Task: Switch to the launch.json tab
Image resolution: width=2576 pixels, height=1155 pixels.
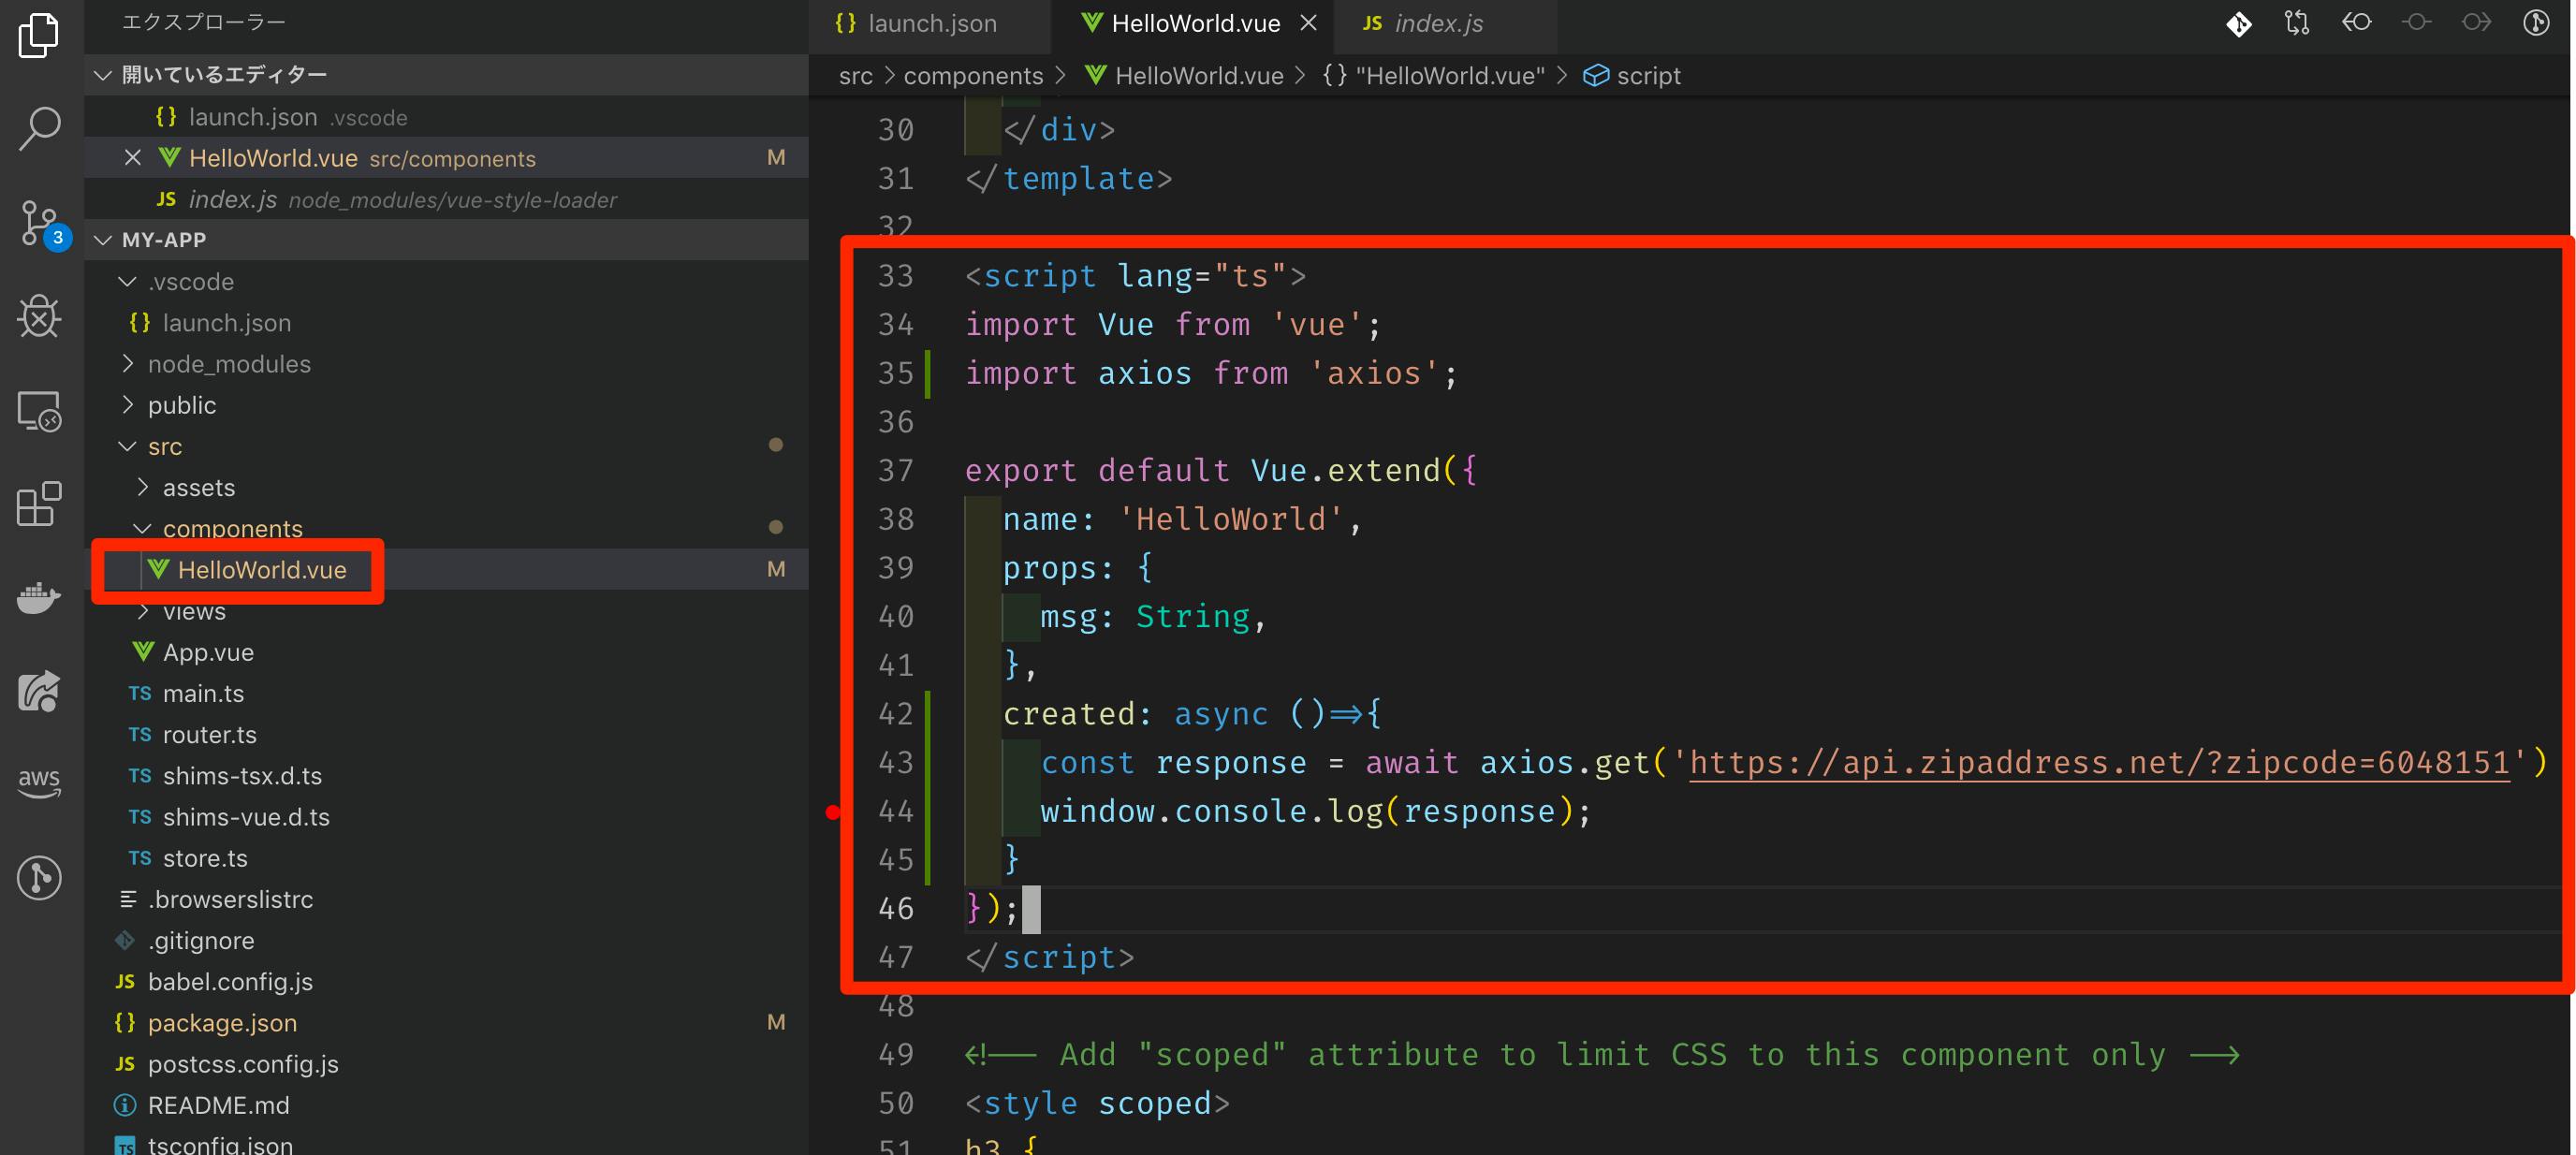Action: (930, 23)
